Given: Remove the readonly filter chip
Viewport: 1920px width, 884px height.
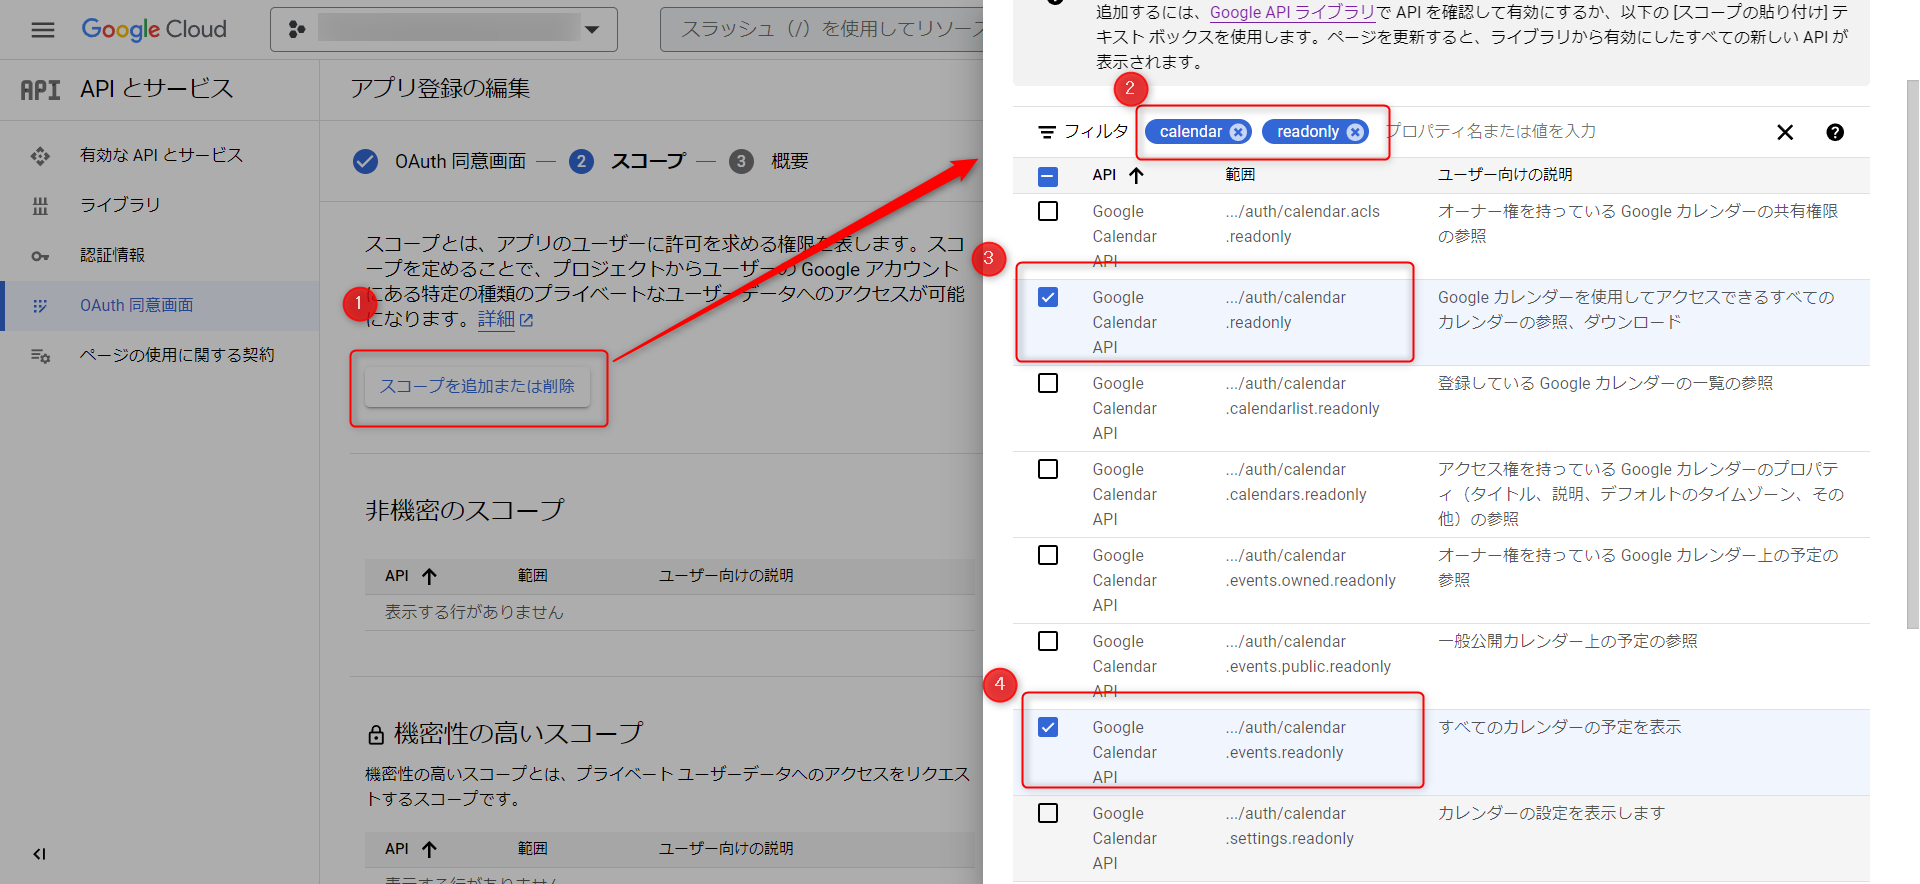Looking at the screenshot, I should tap(1355, 132).
